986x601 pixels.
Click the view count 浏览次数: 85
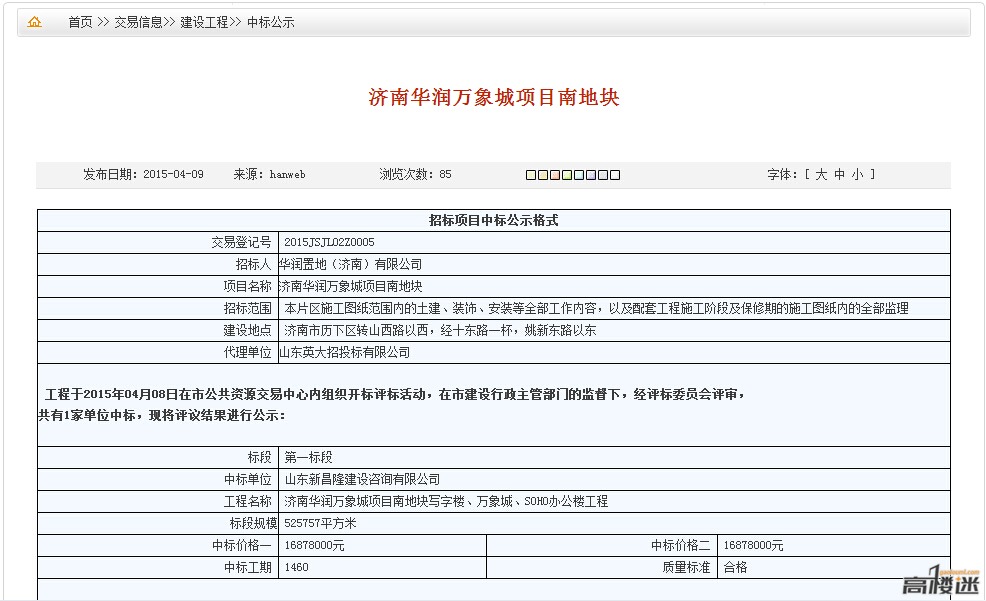click(x=415, y=174)
